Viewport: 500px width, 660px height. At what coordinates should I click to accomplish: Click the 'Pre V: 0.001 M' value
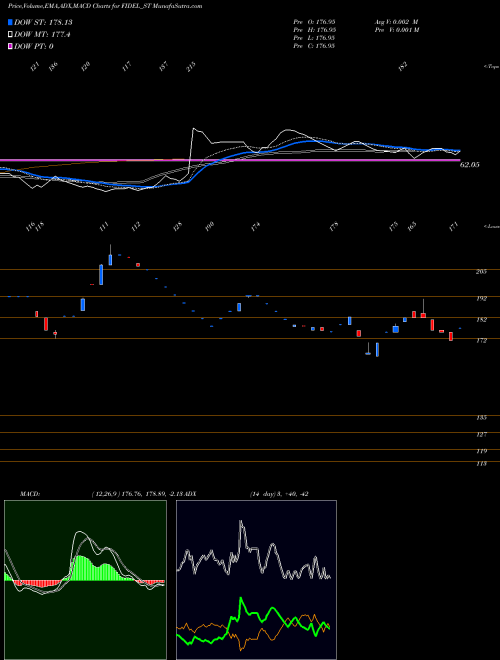(x=396, y=30)
